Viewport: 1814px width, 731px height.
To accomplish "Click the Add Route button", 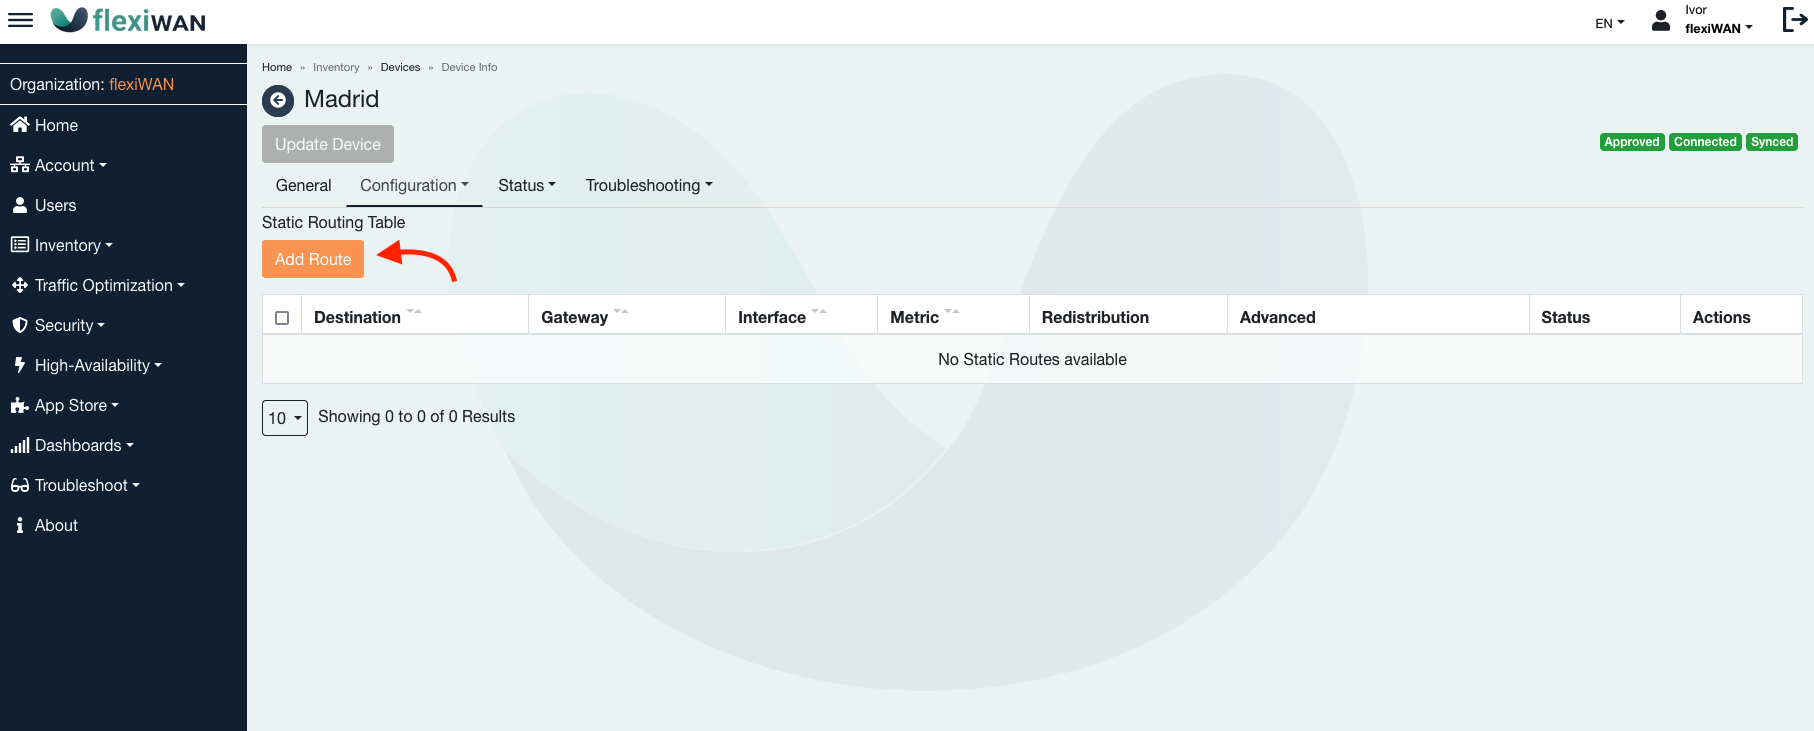I will [x=313, y=259].
